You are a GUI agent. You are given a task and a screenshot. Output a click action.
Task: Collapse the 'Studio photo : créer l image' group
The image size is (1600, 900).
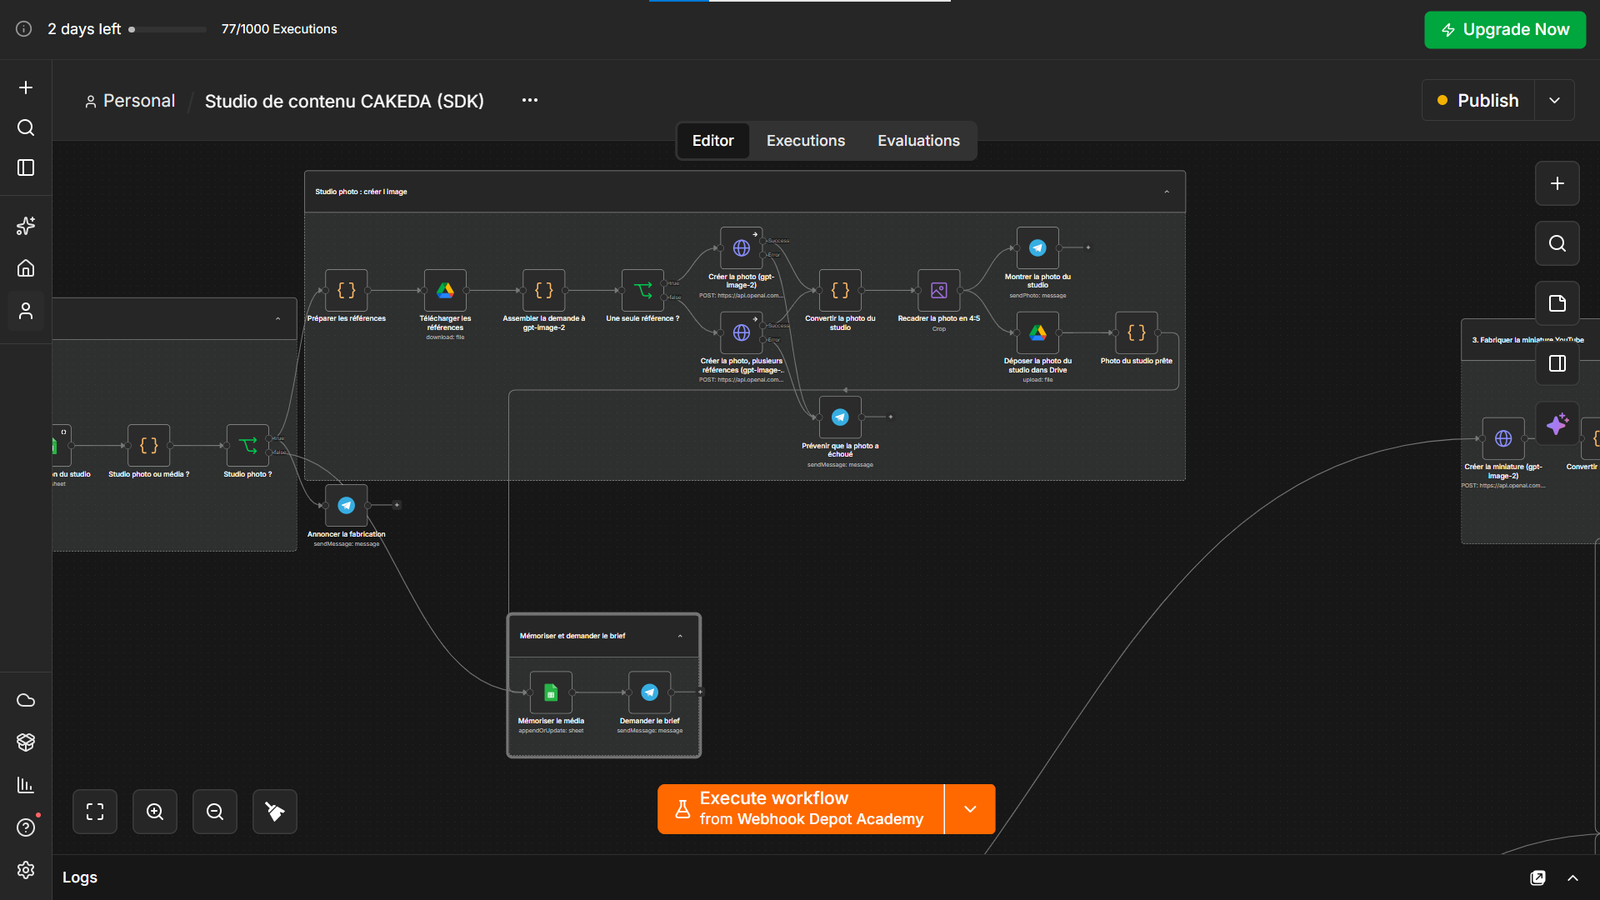point(1167,192)
